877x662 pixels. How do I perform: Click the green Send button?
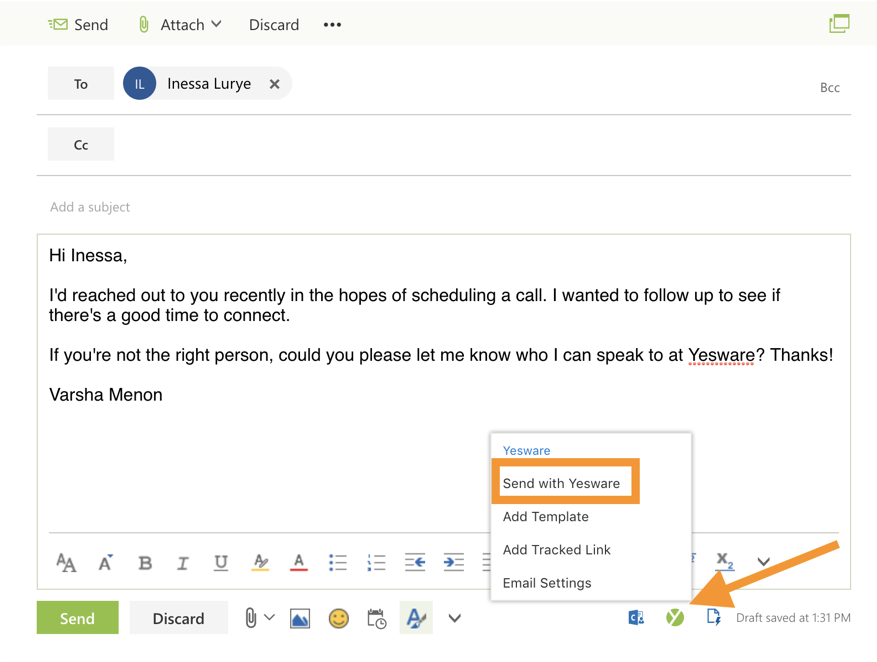(x=78, y=619)
